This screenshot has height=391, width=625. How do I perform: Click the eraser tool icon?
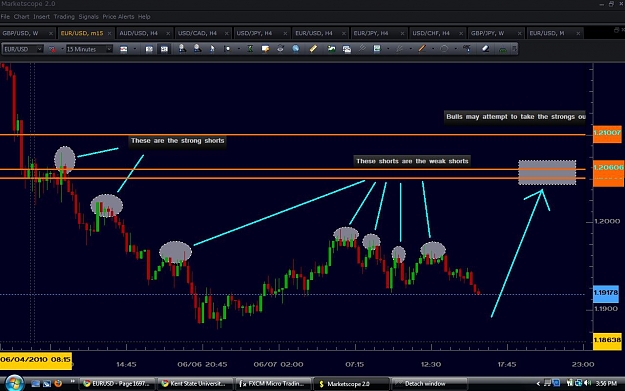pyautogui.click(x=485, y=49)
